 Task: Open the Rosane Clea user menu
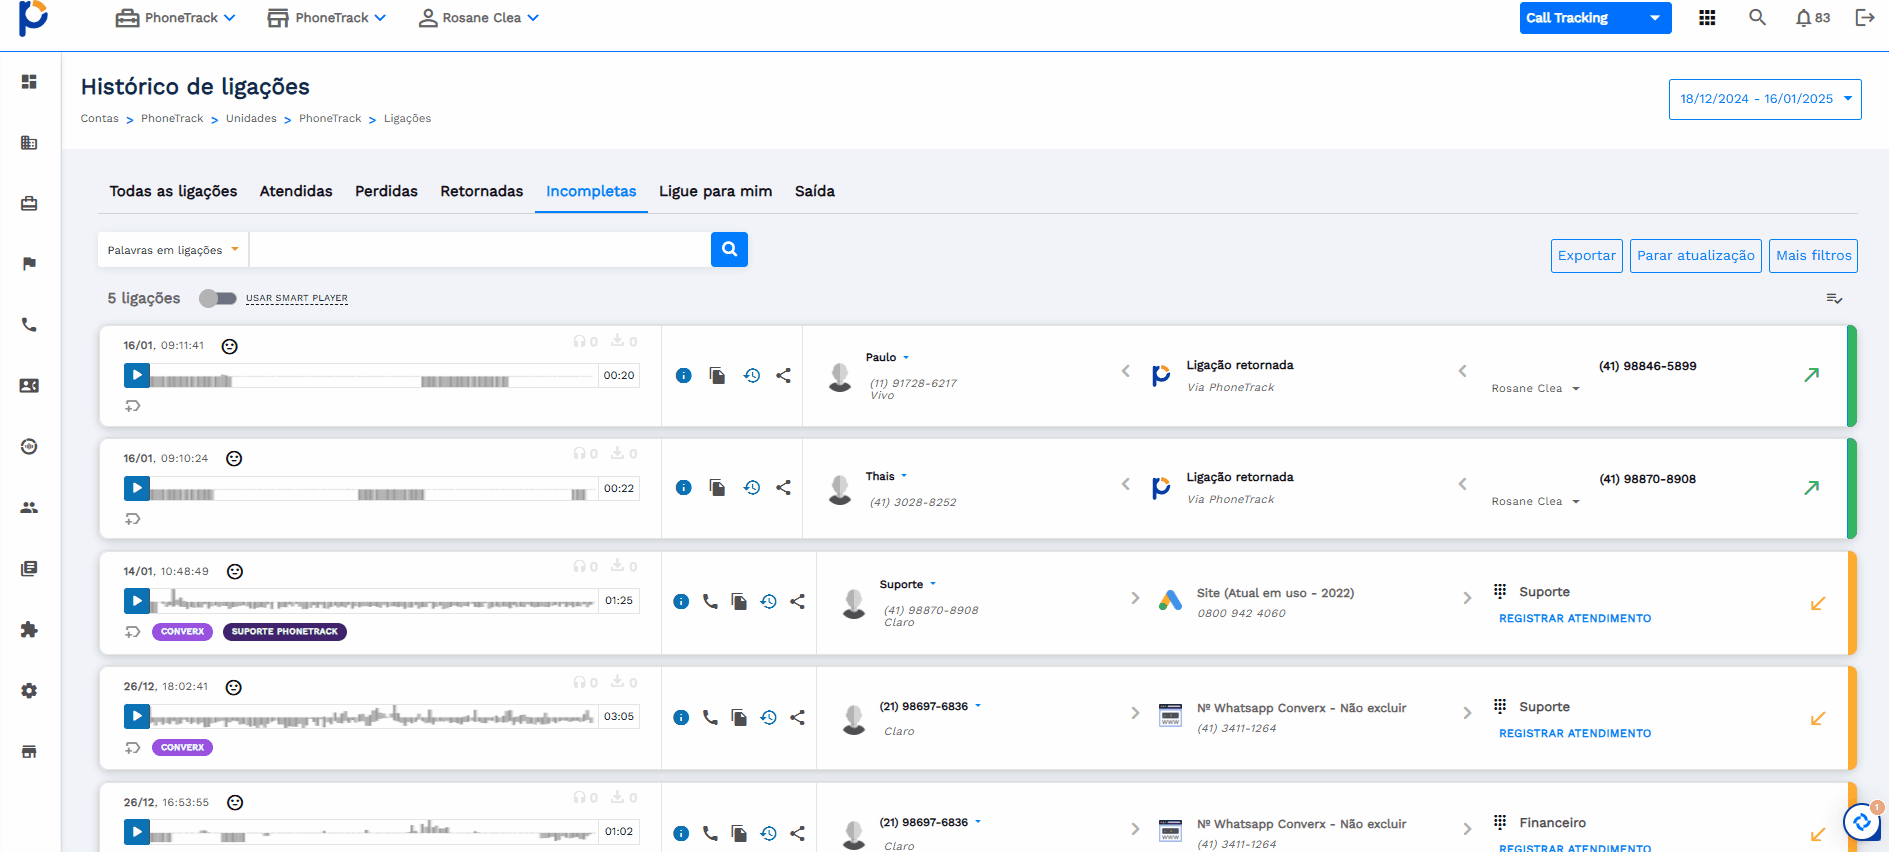pyautogui.click(x=479, y=18)
